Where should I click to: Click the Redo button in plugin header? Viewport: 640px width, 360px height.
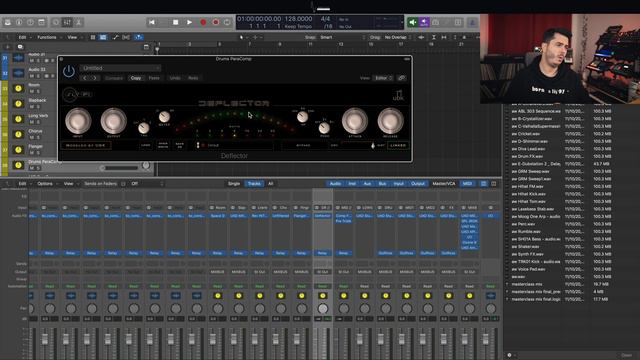coord(193,78)
